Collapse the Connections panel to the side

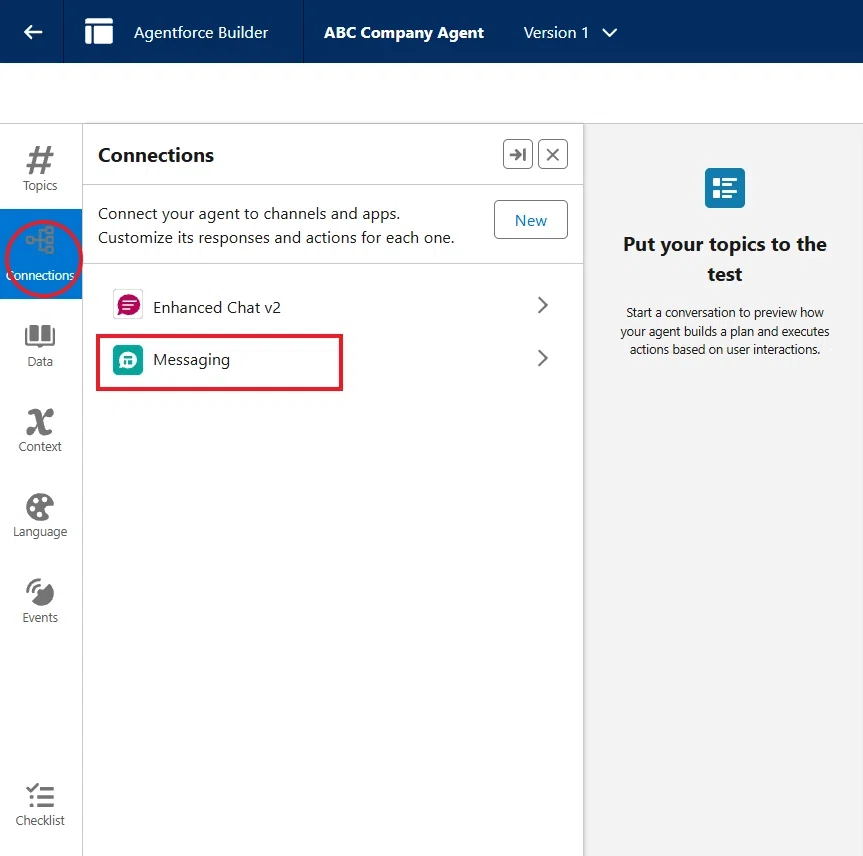(x=517, y=154)
